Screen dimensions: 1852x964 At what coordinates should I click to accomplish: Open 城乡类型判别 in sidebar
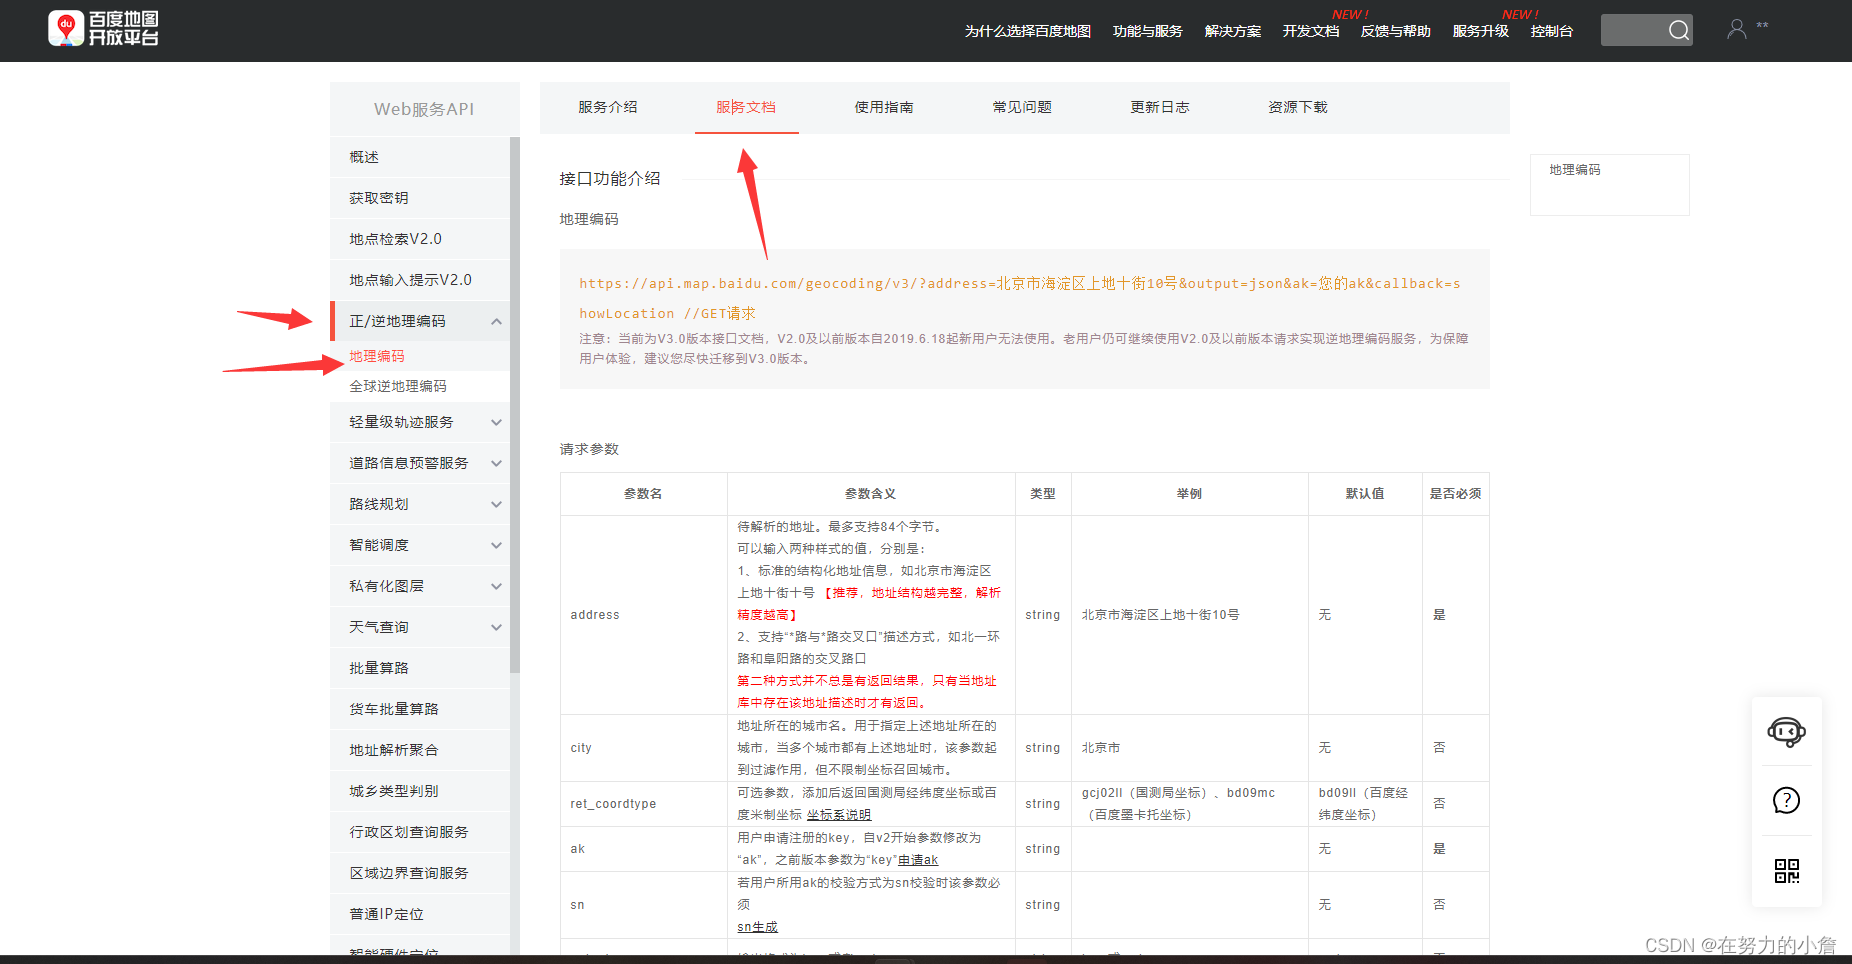(420, 791)
